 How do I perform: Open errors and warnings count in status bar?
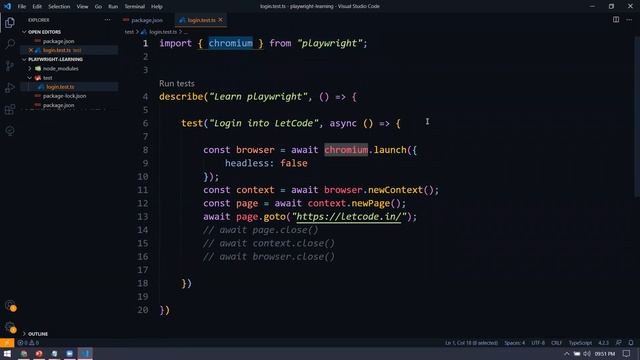click(x=28, y=343)
